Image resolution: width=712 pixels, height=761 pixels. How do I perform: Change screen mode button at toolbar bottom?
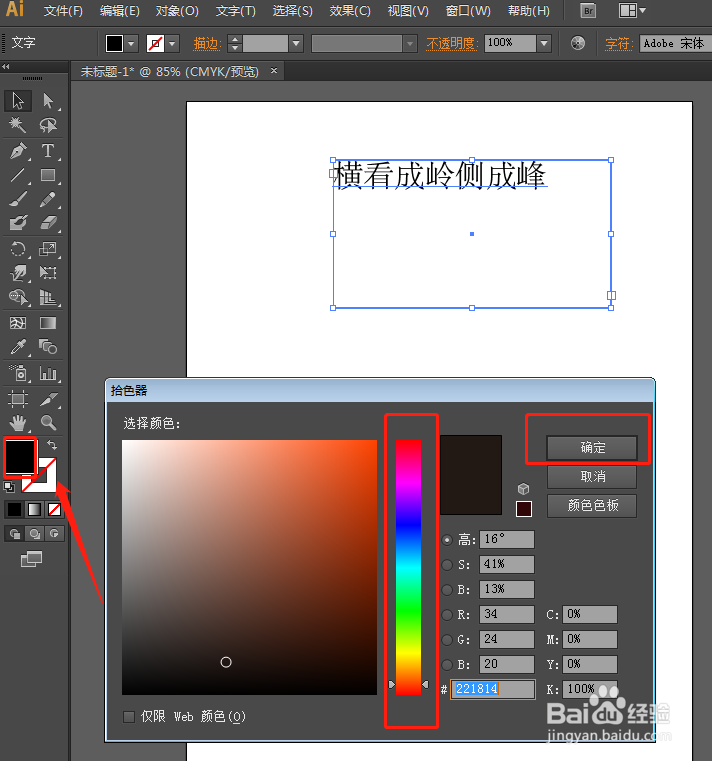click(x=32, y=559)
